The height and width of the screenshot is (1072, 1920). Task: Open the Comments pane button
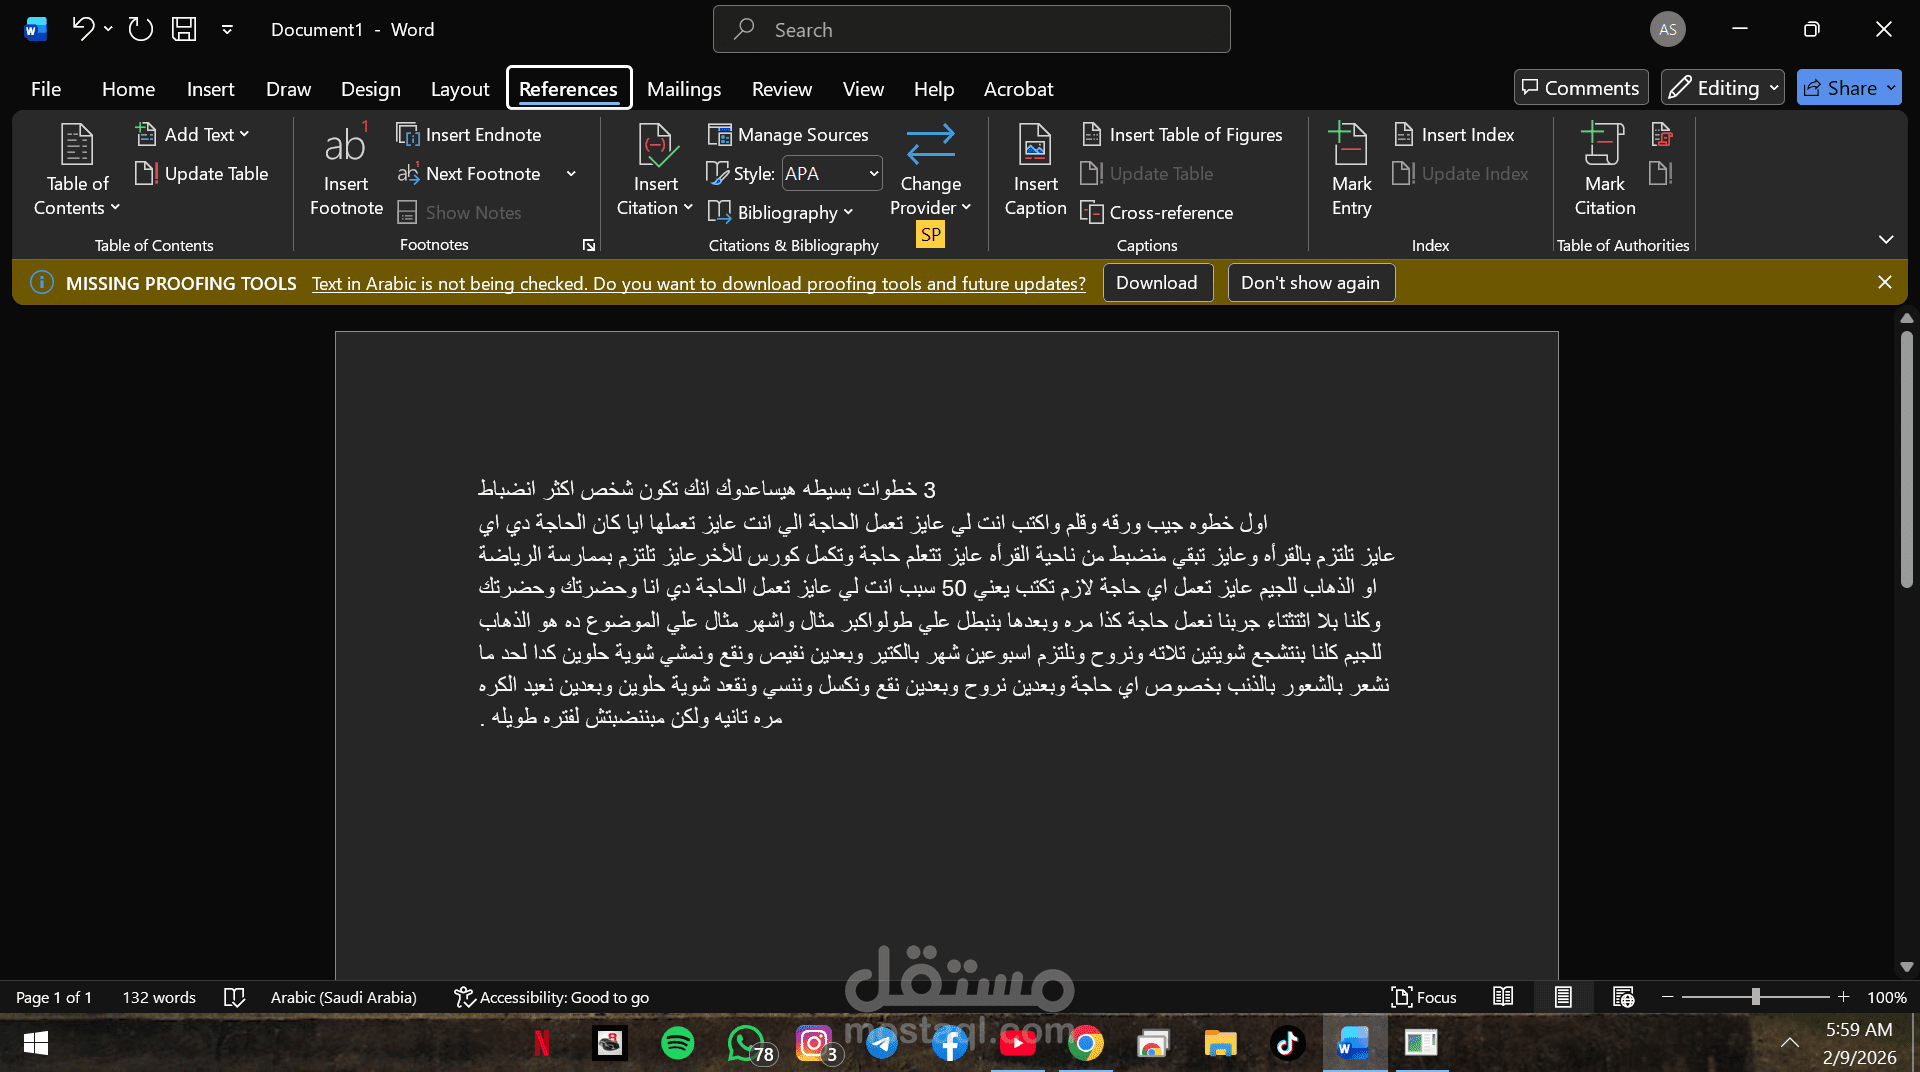(1581, 87)
